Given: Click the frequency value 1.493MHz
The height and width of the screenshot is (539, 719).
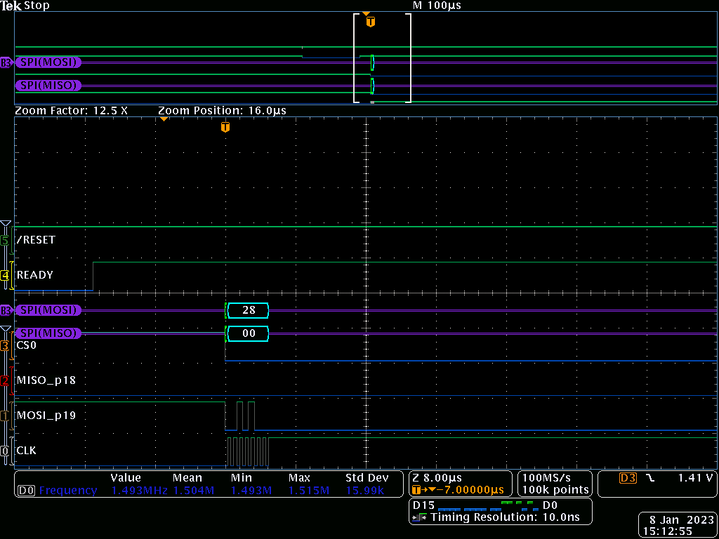Looking at the screenshot, I should coord(139,490).
